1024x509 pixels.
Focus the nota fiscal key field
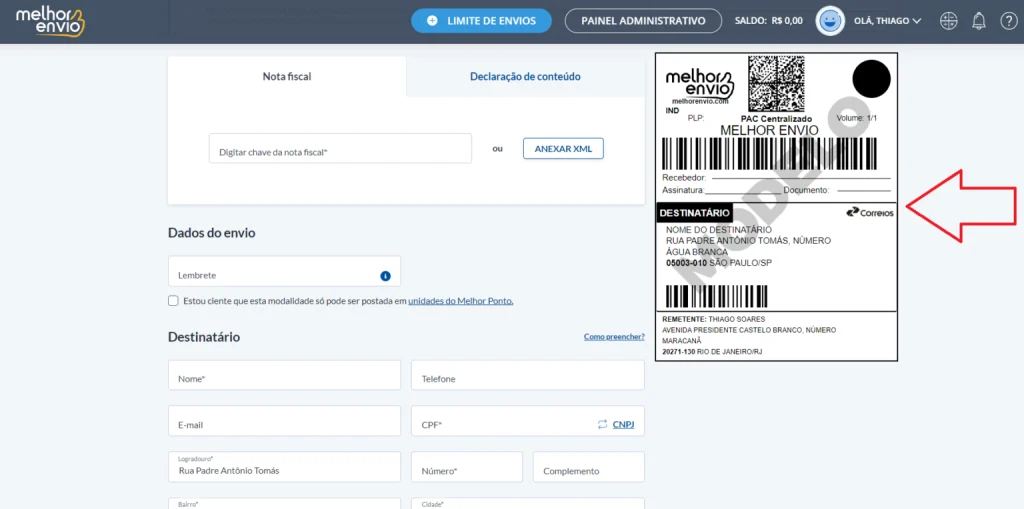(340, 148)
